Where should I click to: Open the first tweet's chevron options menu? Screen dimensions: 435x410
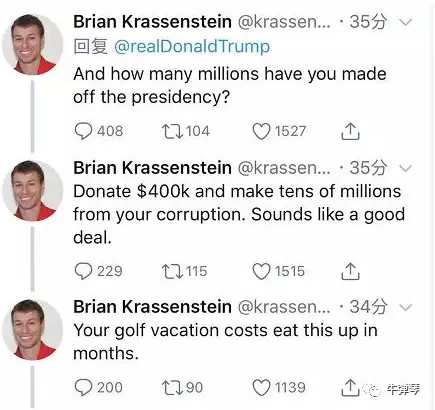tap(406, 22)
